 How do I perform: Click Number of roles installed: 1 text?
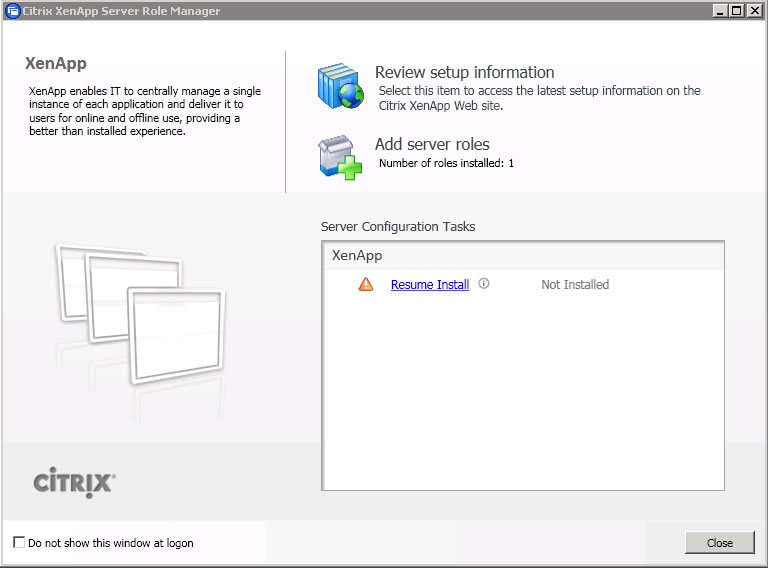click(446, 163)
